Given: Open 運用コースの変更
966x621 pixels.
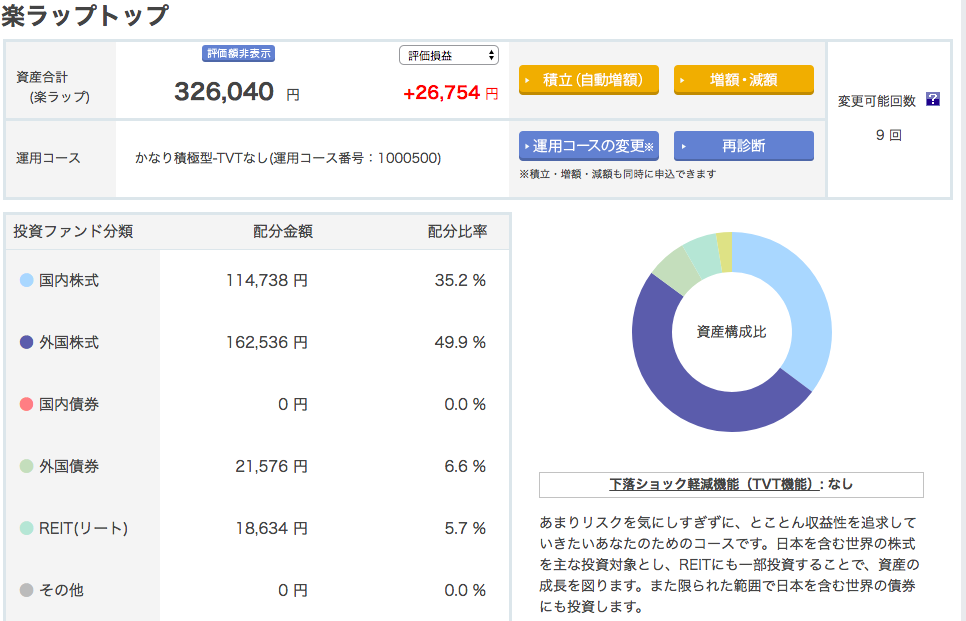Looking at the screenshot, I should click(x=589, y=146).
